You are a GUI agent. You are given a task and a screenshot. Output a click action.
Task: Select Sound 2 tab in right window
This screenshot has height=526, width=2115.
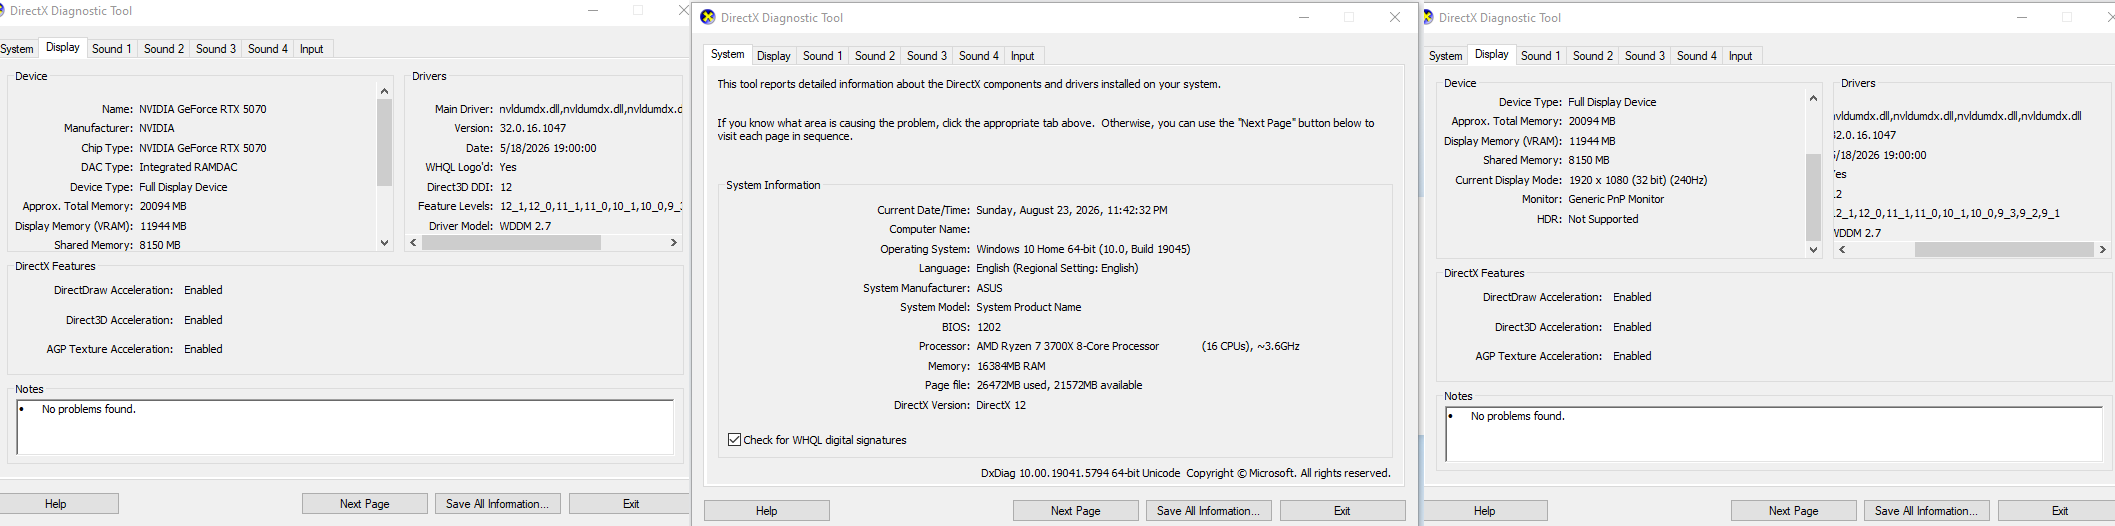(x=1593, y=56)
